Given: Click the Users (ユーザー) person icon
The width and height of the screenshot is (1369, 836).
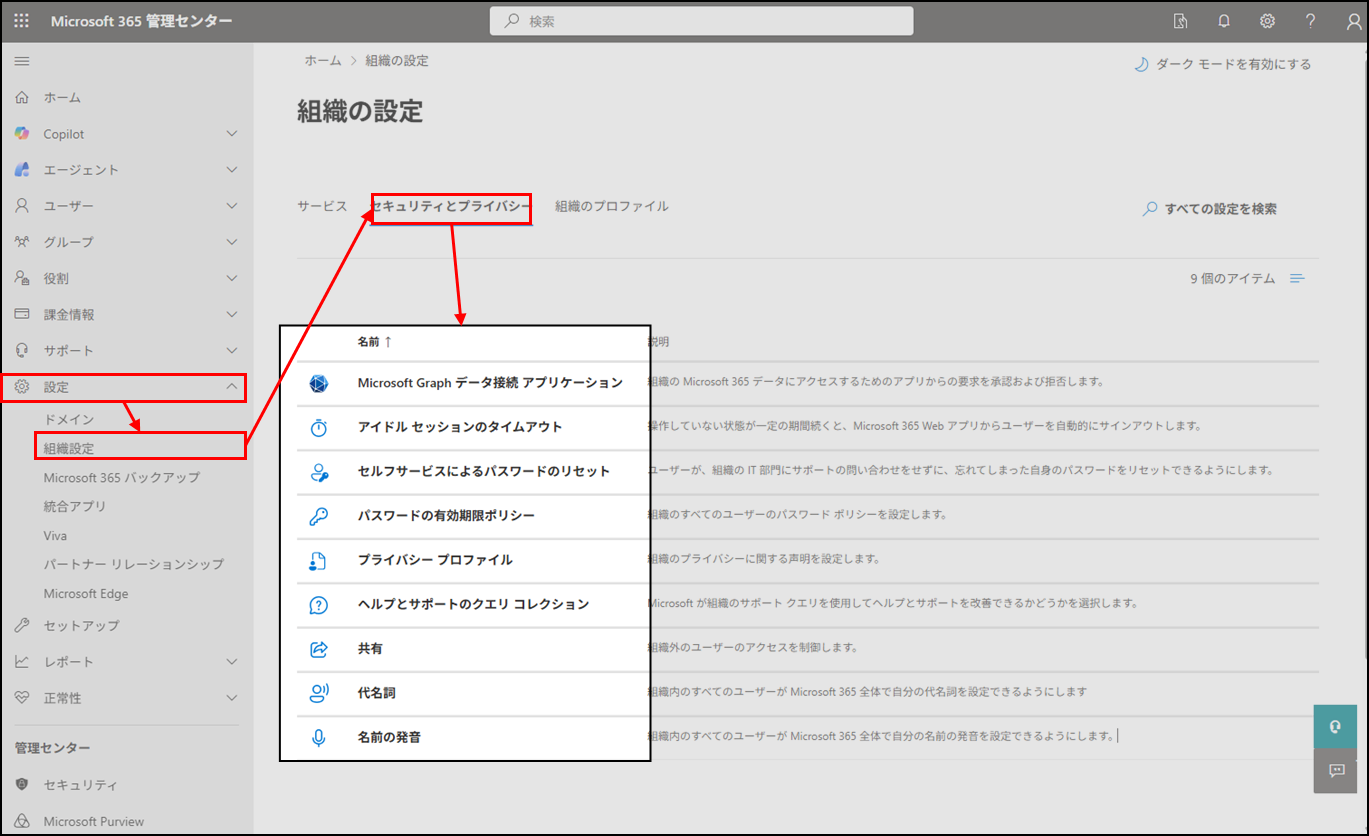Looking at the screenshot, I should coord(22,206).
